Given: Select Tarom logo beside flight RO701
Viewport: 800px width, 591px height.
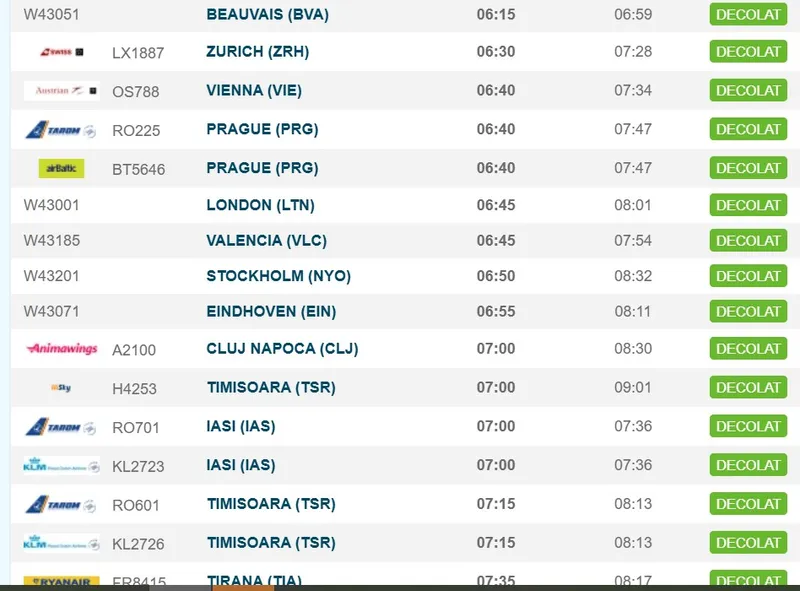Looking at the screenshot, I should pos(61,427).
